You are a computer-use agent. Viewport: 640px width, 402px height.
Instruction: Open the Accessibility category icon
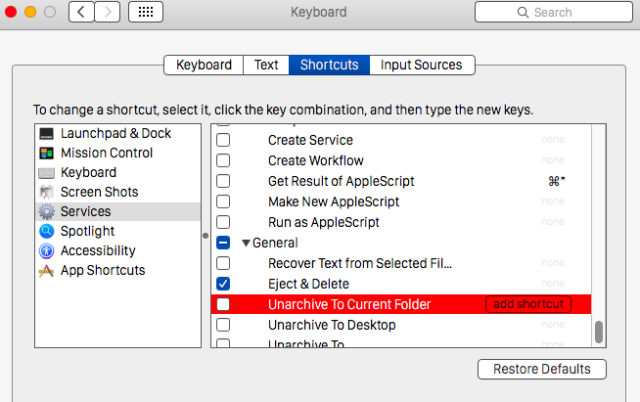point(46,251)
